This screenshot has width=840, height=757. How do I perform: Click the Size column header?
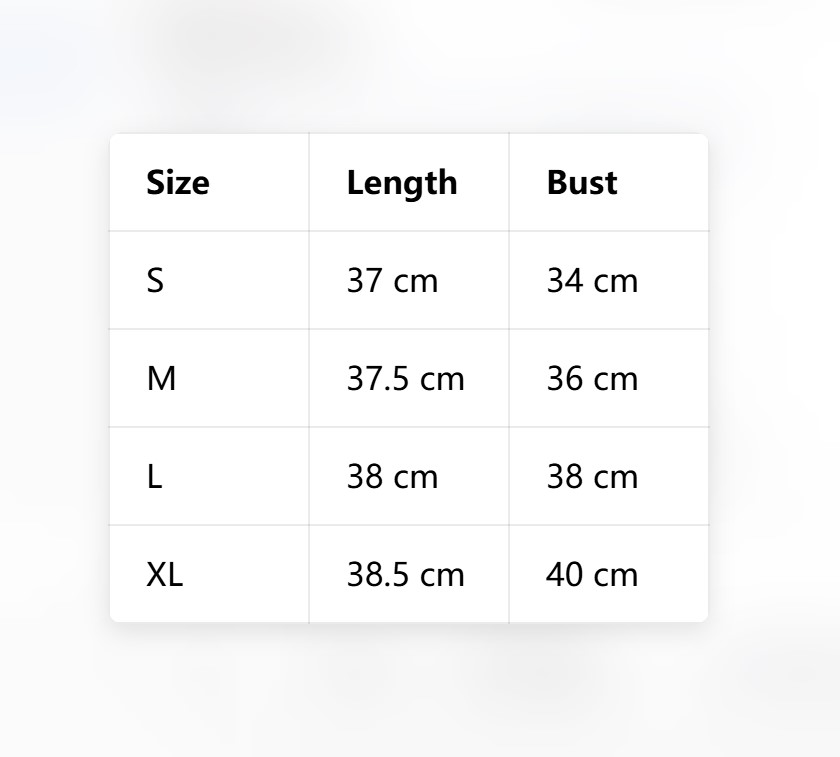(x=178, y=183)
